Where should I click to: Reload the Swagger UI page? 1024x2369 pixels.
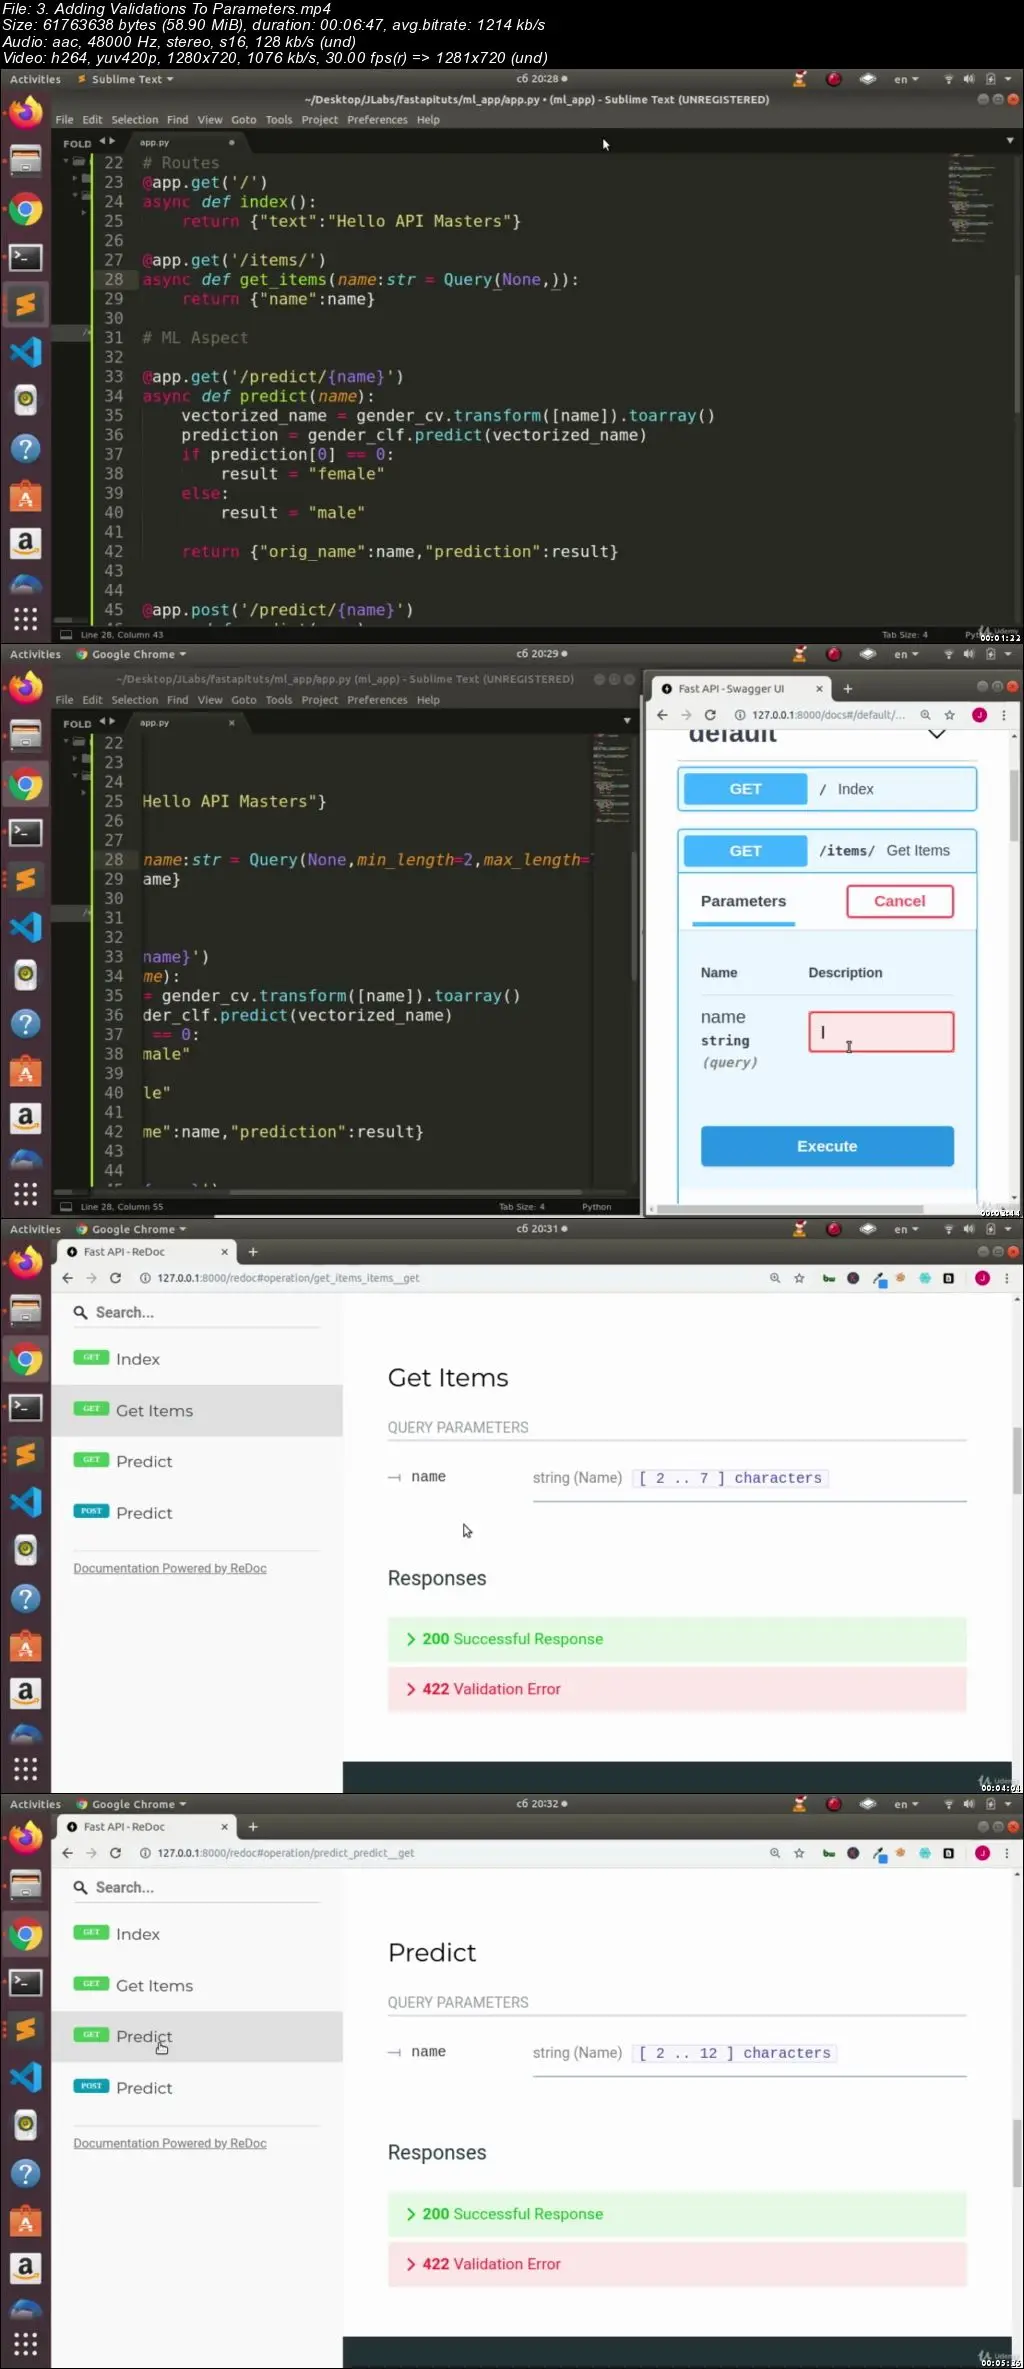(x=710, y=715)
